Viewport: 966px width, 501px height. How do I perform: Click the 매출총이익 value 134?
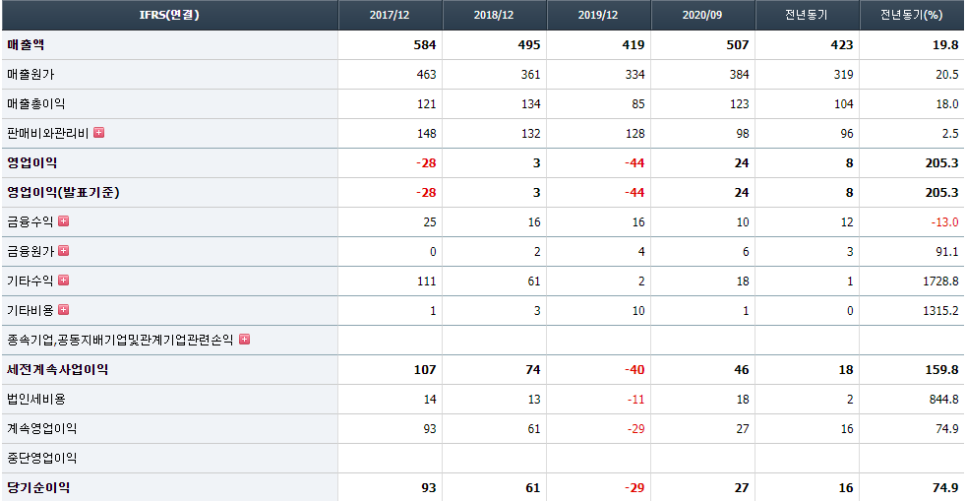pyautogui.click(x=530, y=104)
